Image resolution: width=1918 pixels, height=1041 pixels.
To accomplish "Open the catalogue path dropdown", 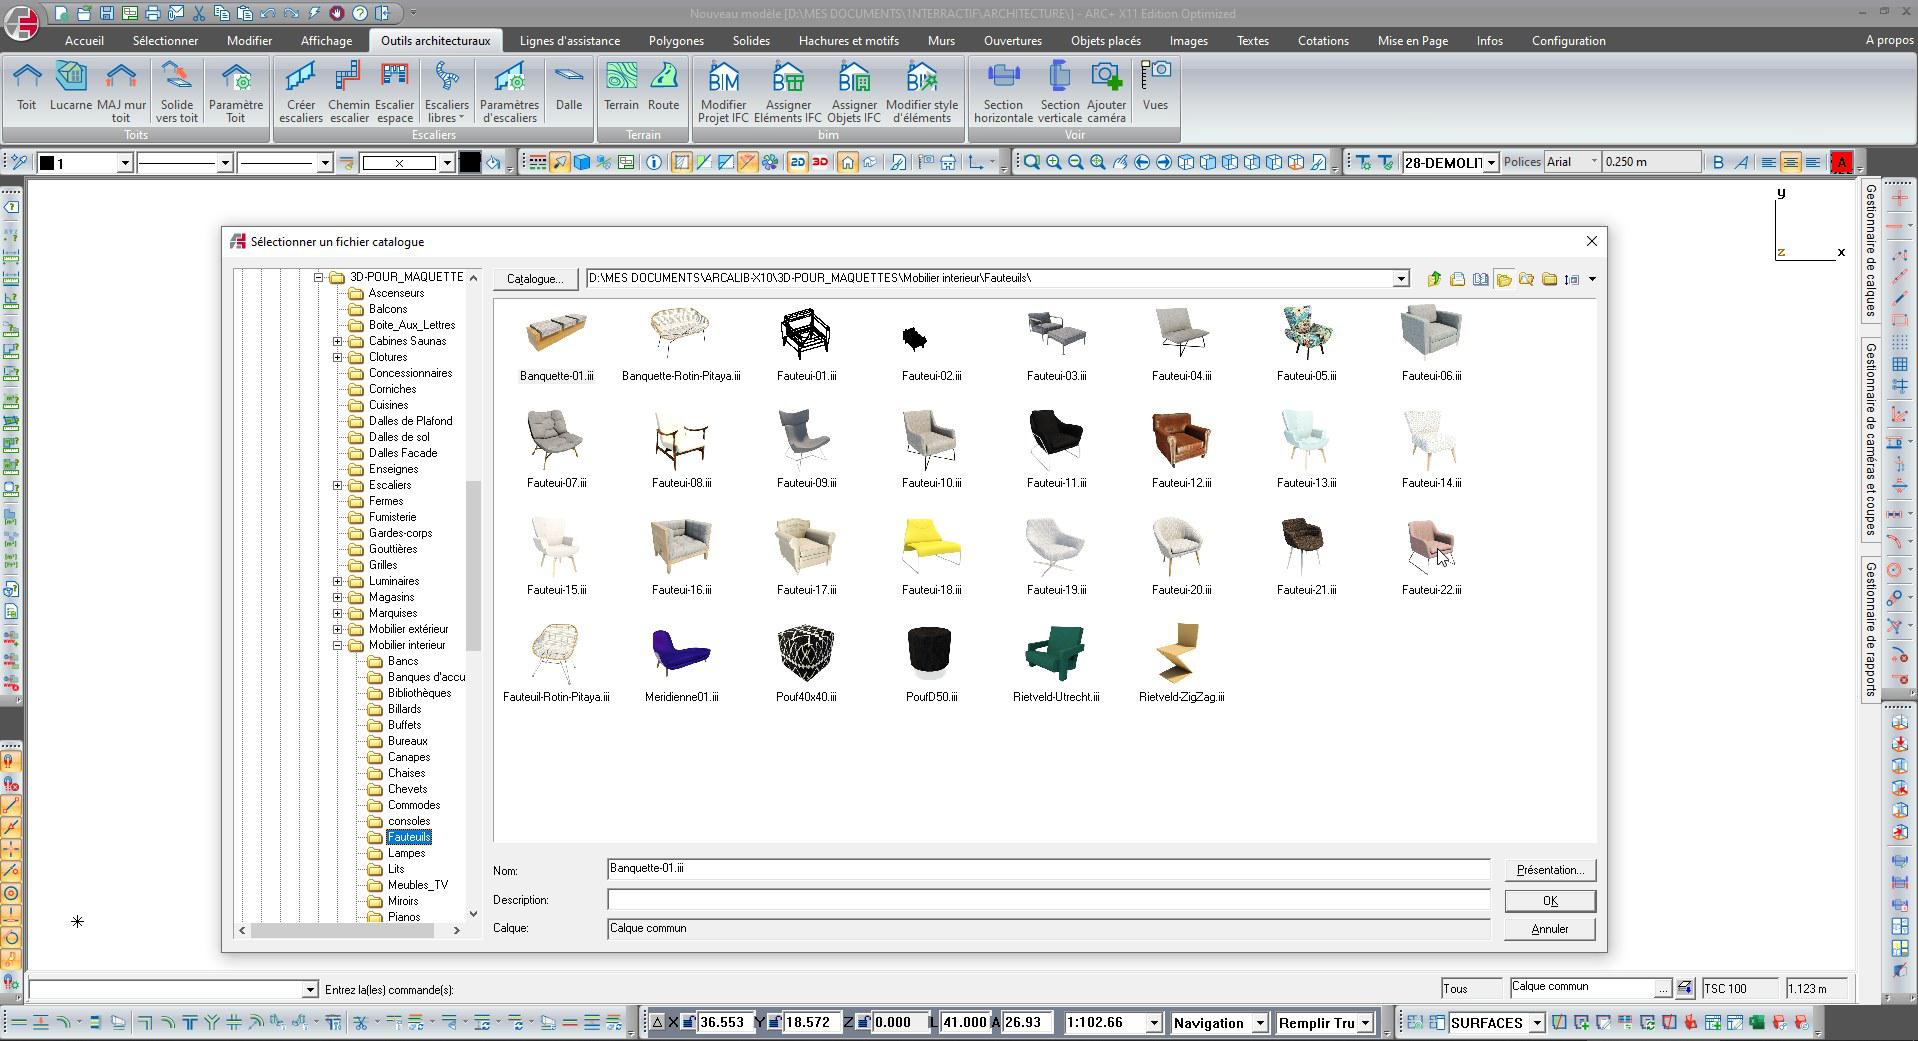I will pos(1401,279).
